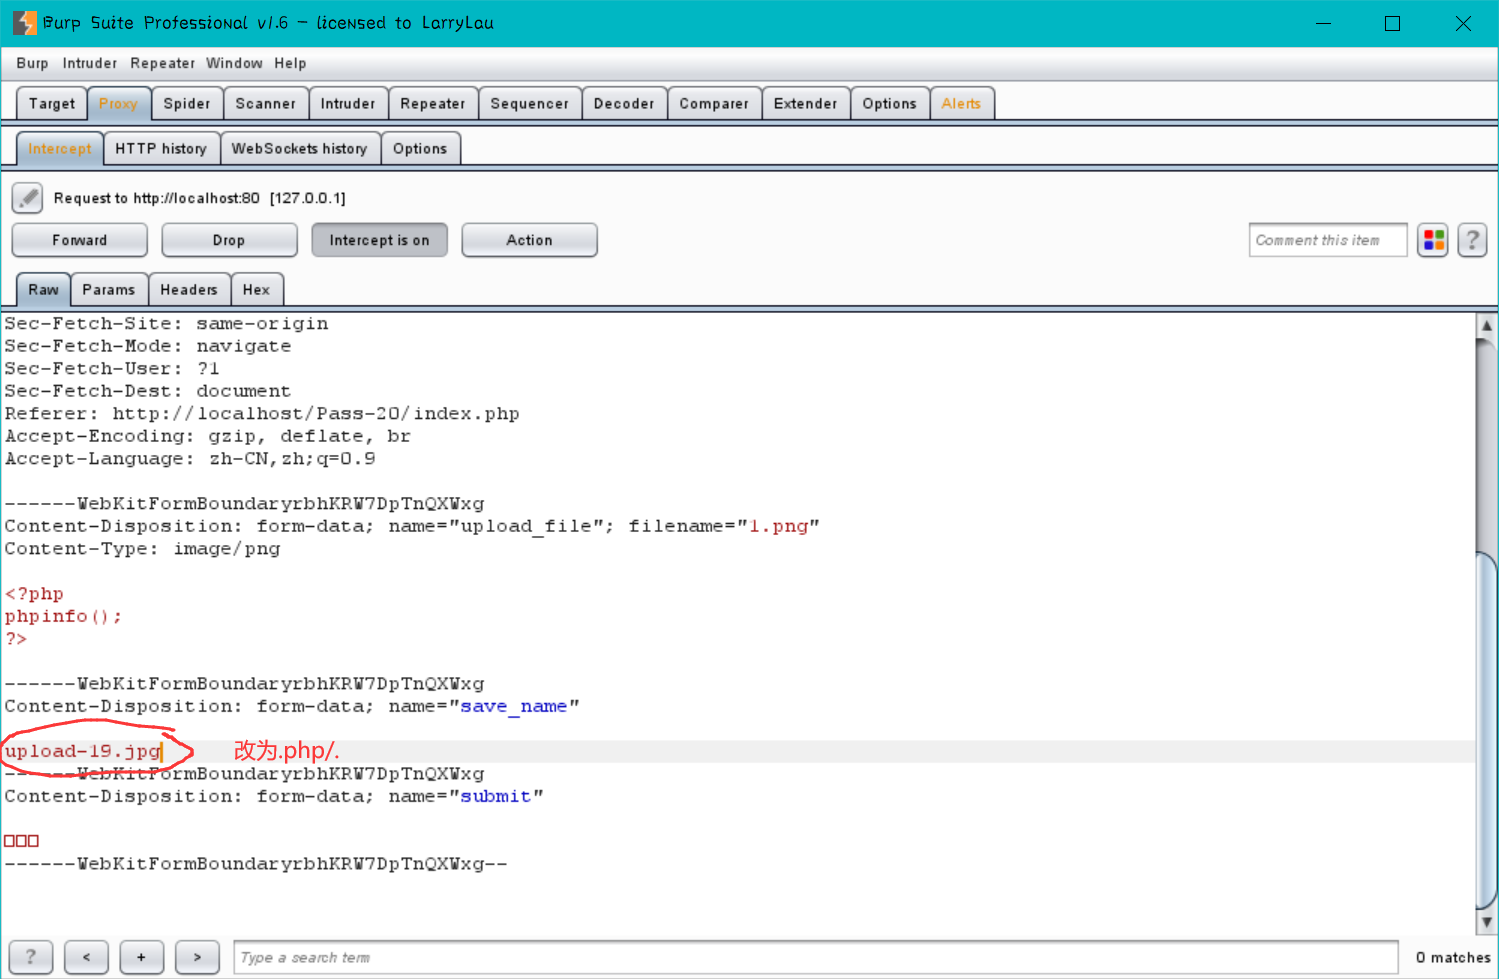This screenshot has width=1499, height=979.
Task: Switch to the Target tab
Action: pos(52,103)
